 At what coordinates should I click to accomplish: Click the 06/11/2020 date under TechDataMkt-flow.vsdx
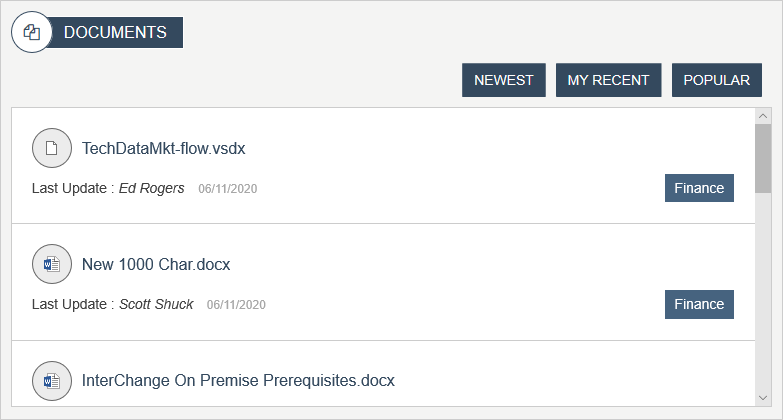click(x=227, y=189)
